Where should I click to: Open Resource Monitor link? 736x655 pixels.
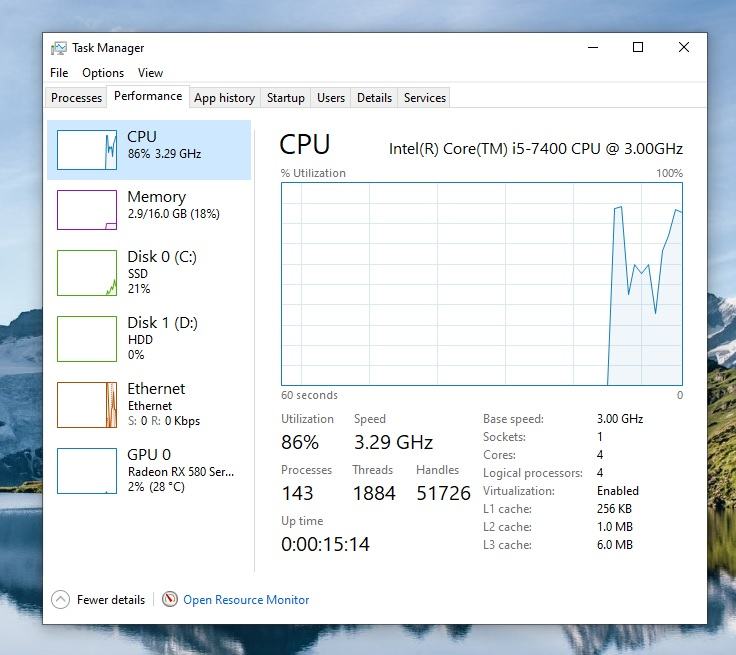coord(246,600)
